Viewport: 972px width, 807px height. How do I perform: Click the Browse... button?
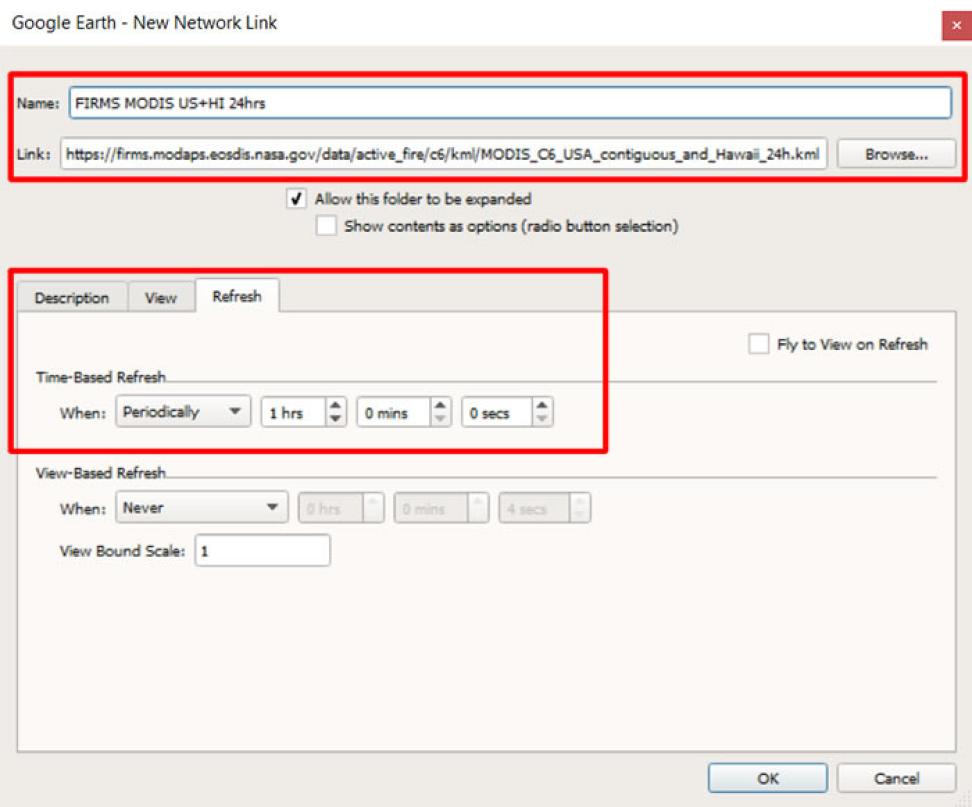pyautogui.click(x=896, y=154)
